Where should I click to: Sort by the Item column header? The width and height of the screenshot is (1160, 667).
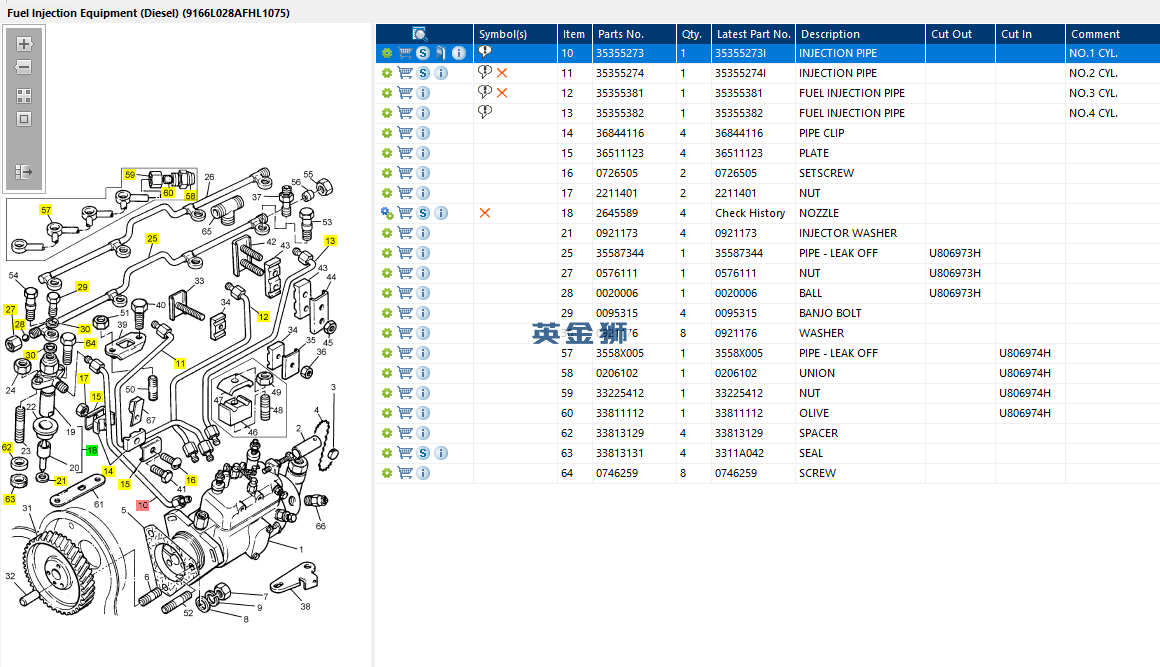point(574,34)
